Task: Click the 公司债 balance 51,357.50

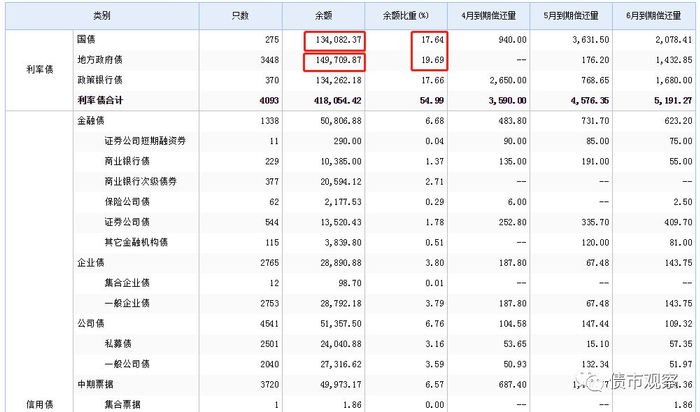Action: click(x=341, y=324)
